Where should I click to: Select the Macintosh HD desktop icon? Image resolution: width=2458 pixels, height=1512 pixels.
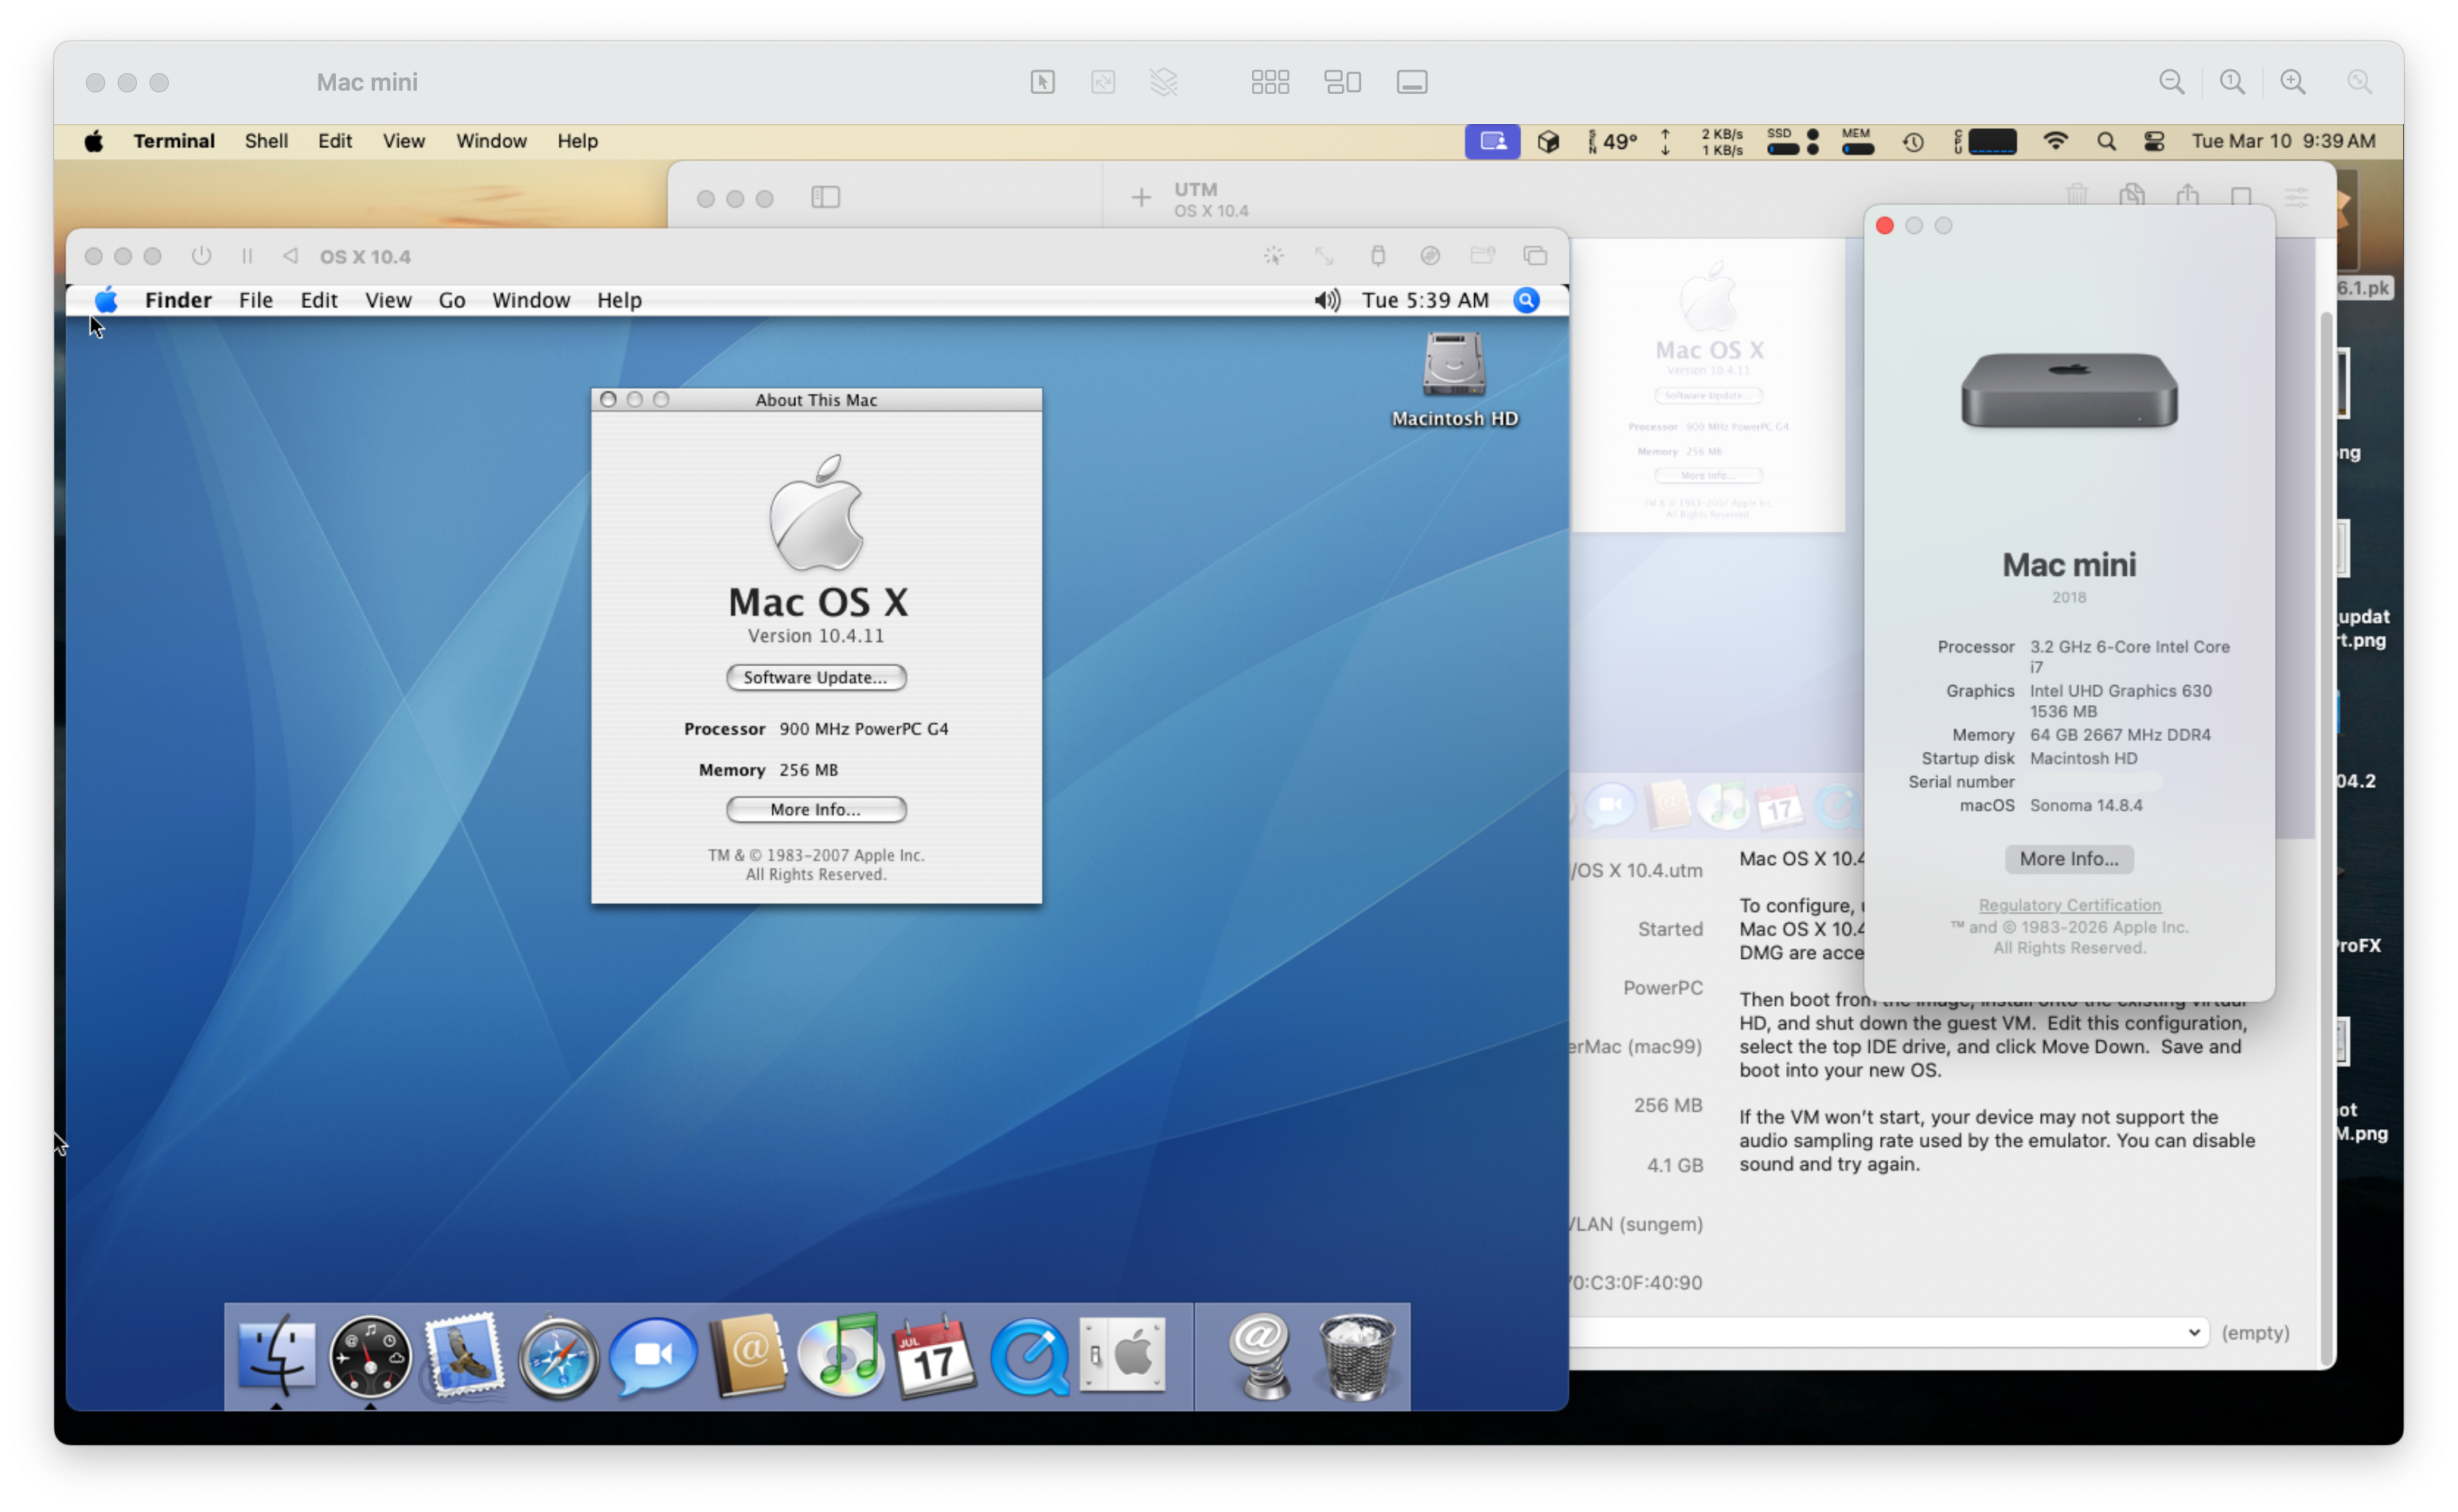point(1455,379)
